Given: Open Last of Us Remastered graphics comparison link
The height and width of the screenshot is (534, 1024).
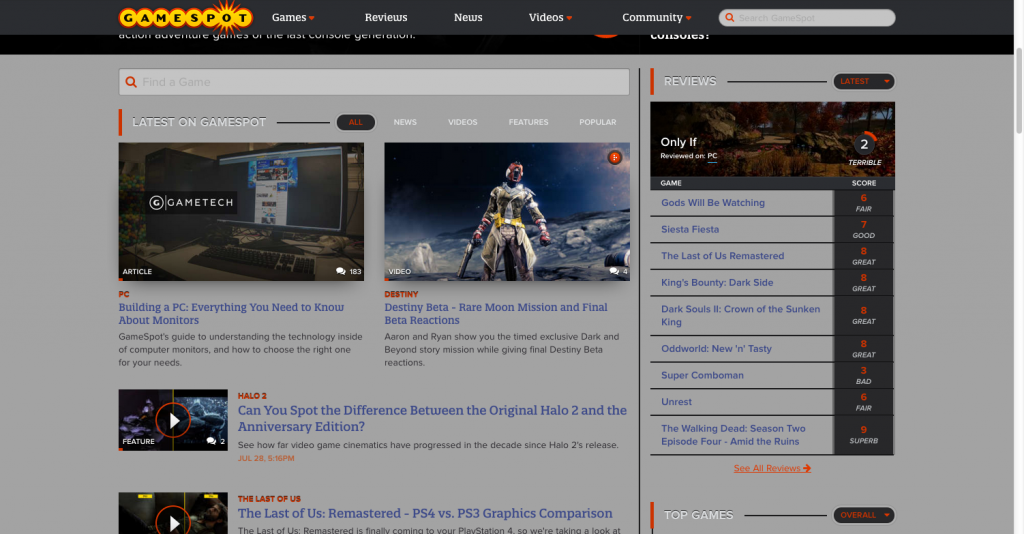Looking at the screenshot, I should pos(425,514).
